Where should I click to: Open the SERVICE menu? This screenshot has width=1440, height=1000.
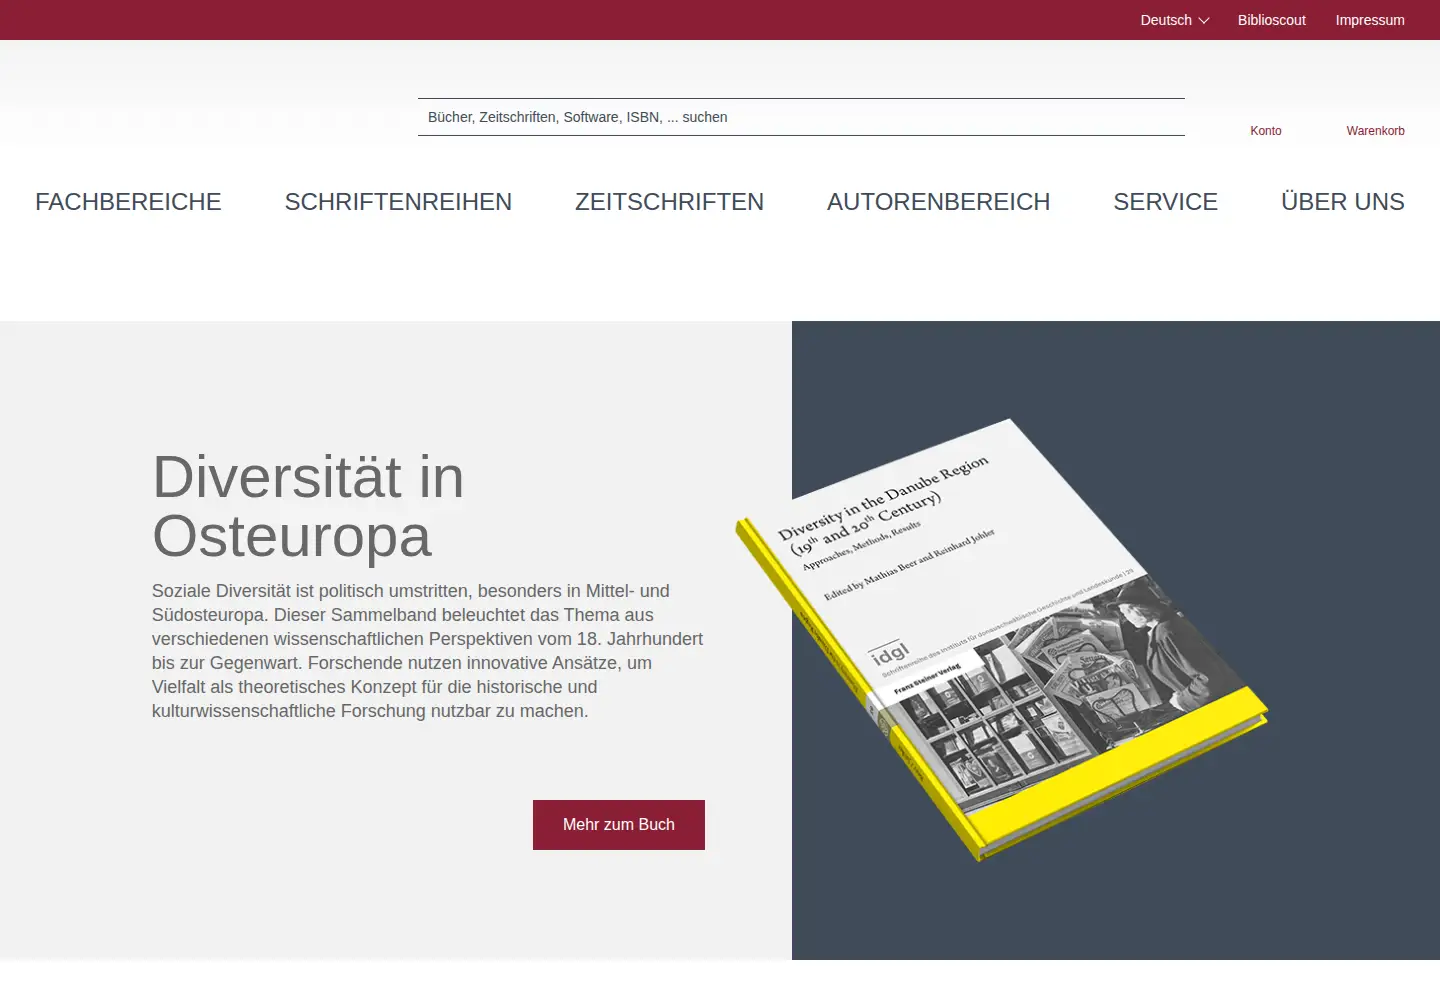tap(1165, 202)
